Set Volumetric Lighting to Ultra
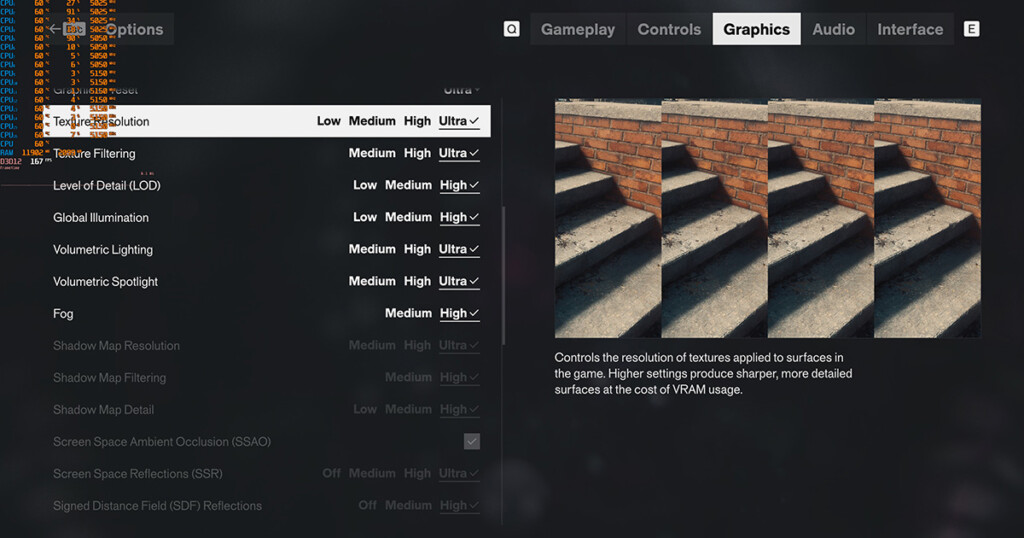Image resolution: width=1024 pixels, height=538 pixels. (x=459, y=249)
